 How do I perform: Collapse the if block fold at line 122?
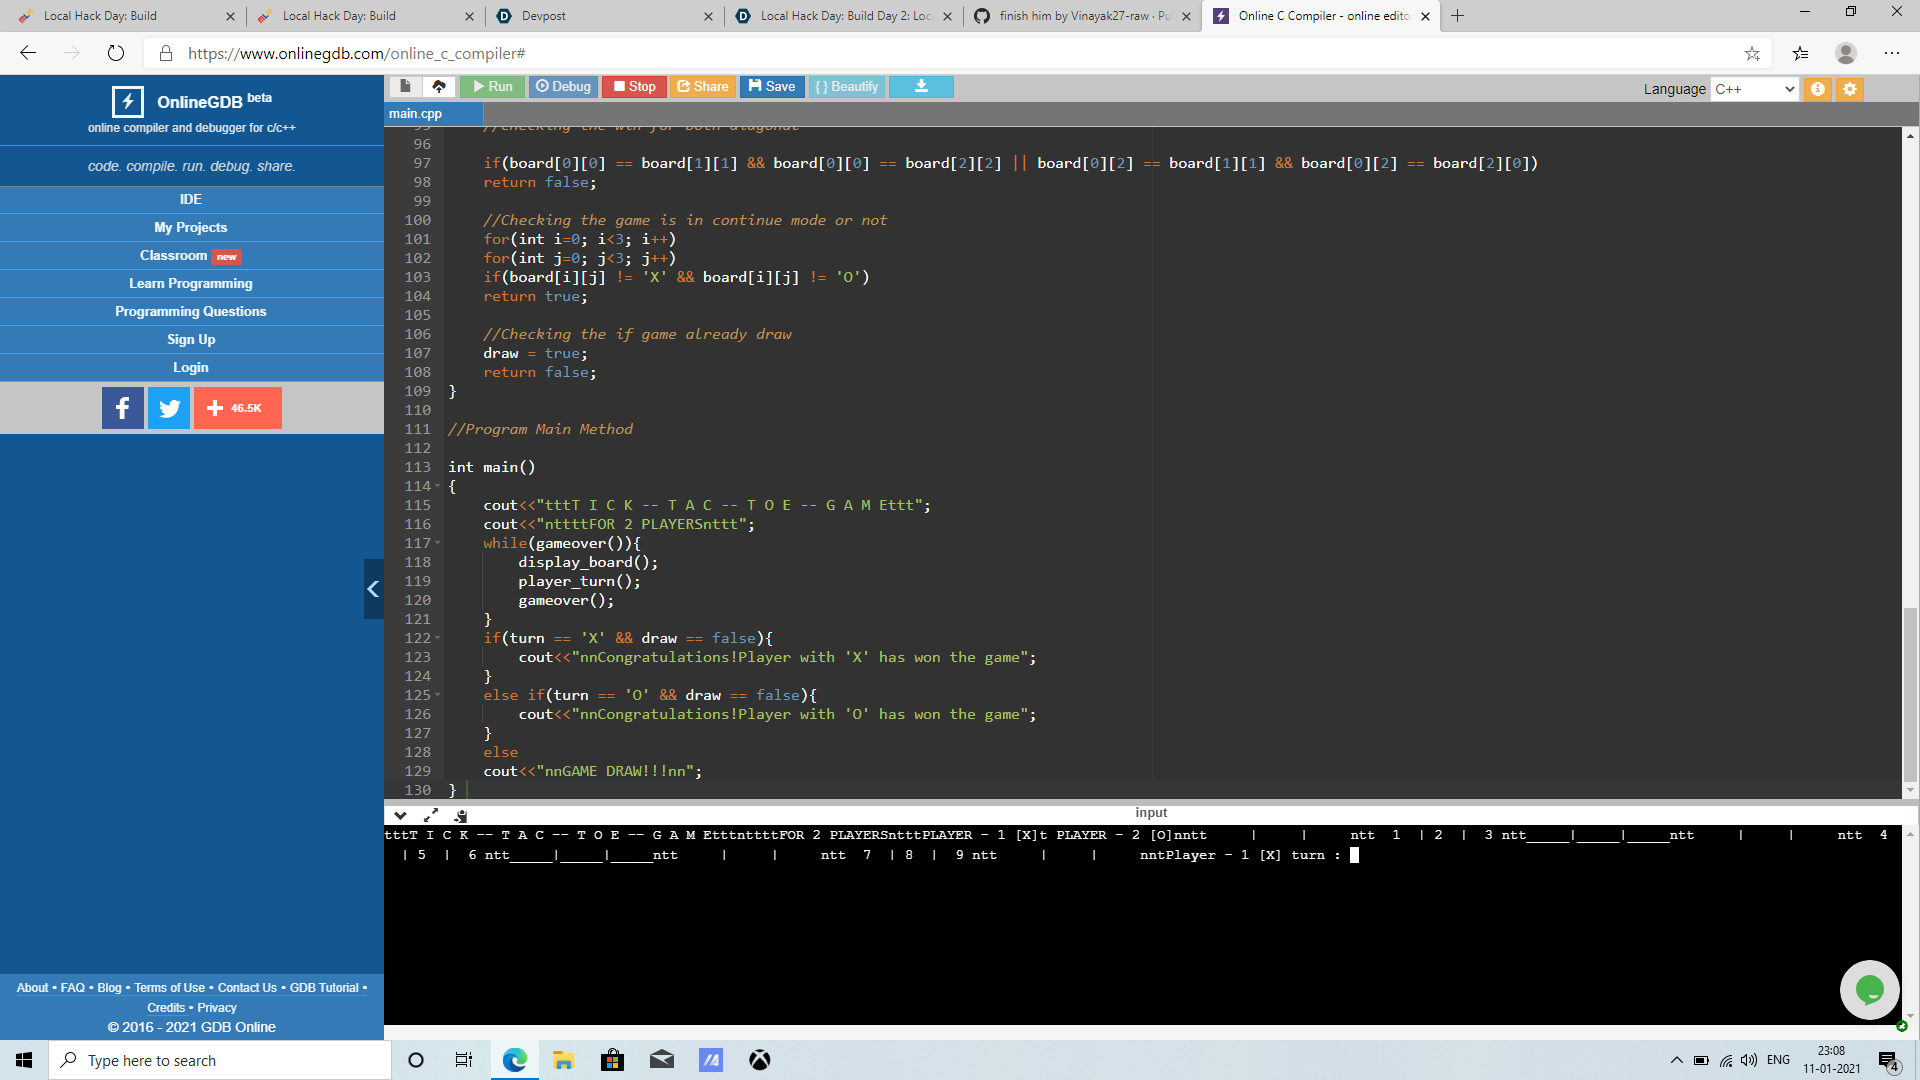tap(438, 638)
